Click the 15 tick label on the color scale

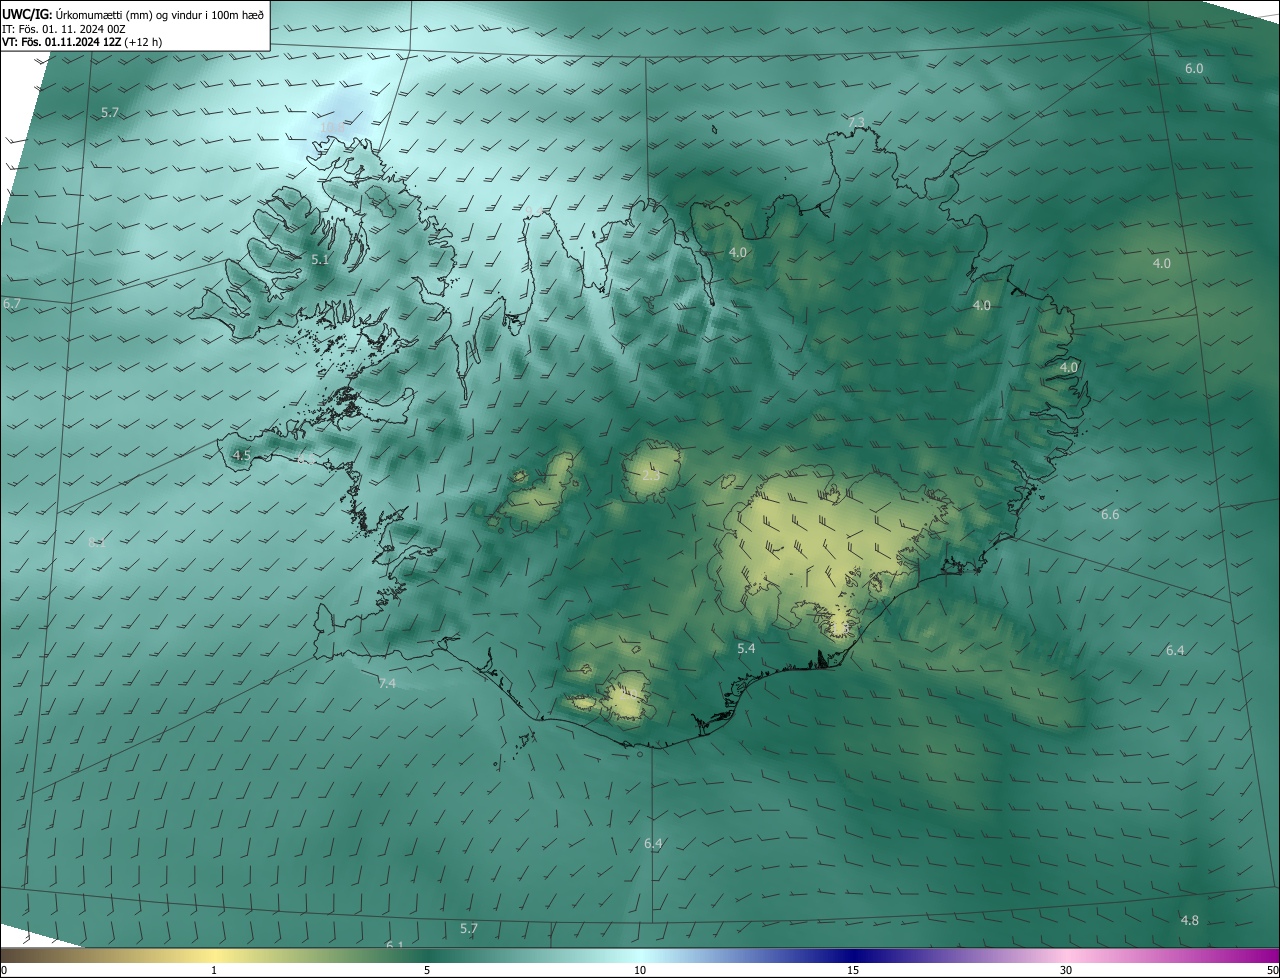coord(853,970)
